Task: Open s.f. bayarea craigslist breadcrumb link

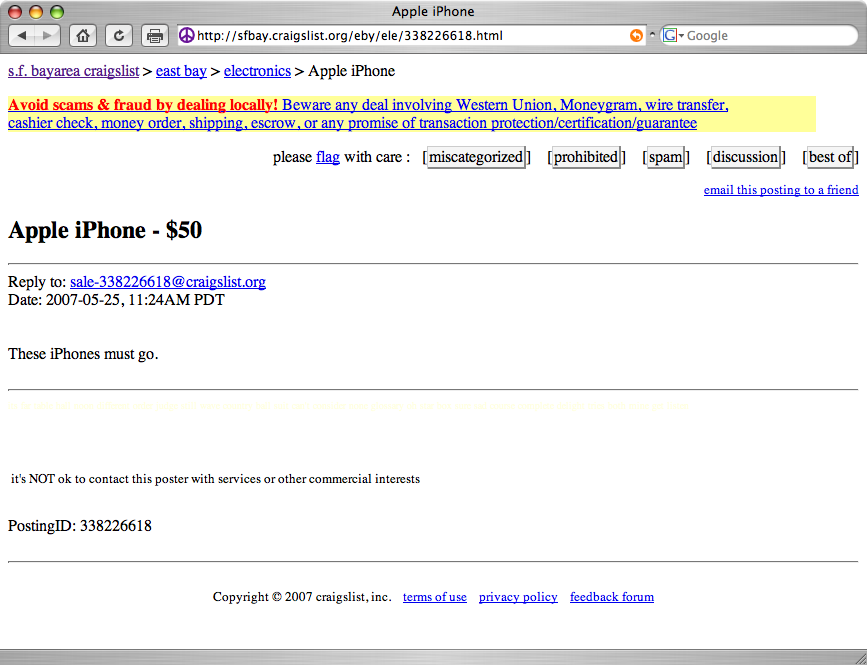Action: (74, 71)
